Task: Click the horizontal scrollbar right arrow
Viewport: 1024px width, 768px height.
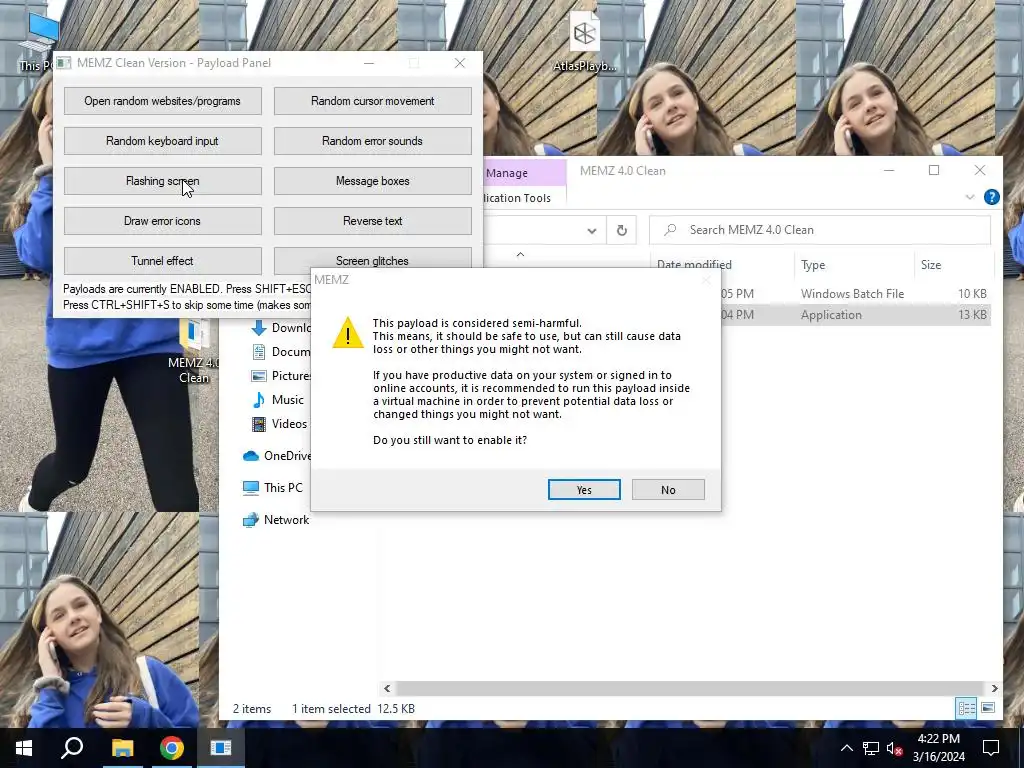Action: pos(994,688)
